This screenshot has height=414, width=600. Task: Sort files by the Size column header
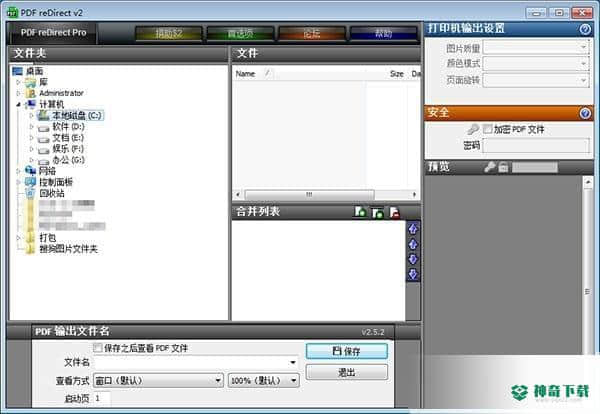click(396, 73)
